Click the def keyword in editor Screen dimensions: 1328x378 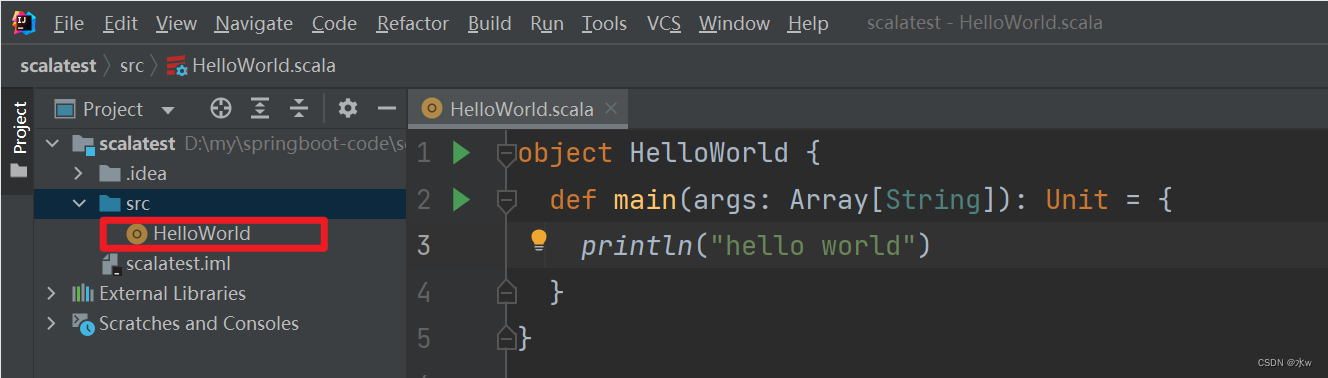click(573, 200)
